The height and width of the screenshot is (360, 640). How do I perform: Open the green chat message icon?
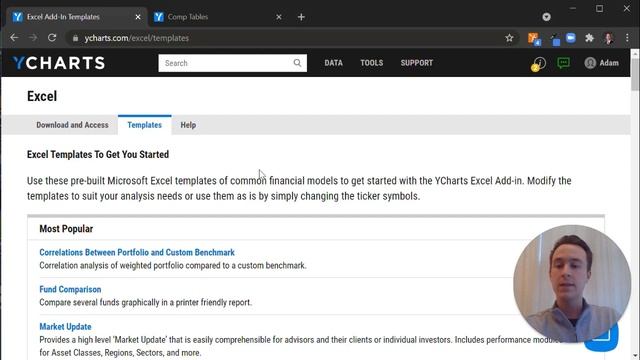coord(564,63)
